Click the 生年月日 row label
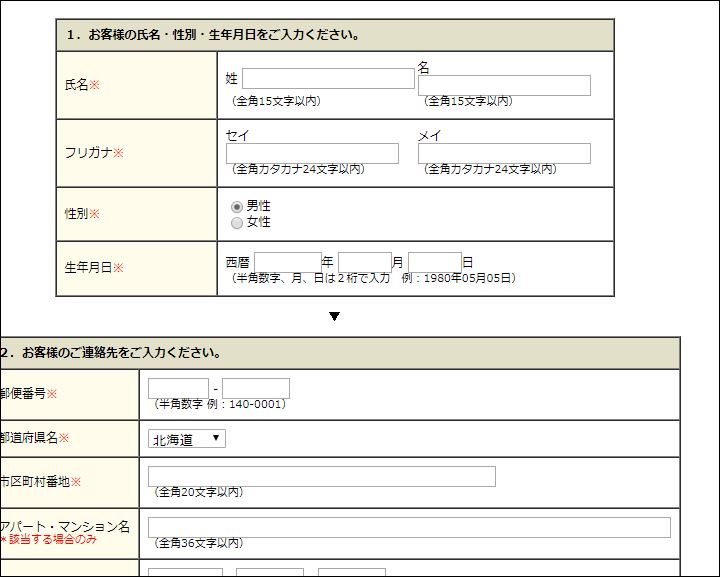720x577 pixels. pyautogui.click(x=94, y=268)
